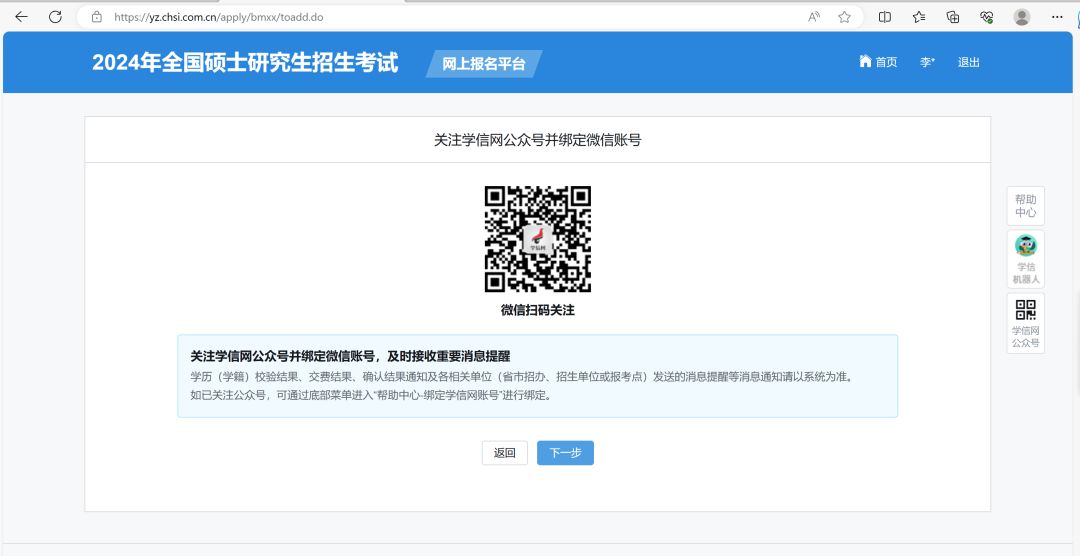Open Read Aloud in address bar
Screen dimensions: 1080x556
pos(814,17)
